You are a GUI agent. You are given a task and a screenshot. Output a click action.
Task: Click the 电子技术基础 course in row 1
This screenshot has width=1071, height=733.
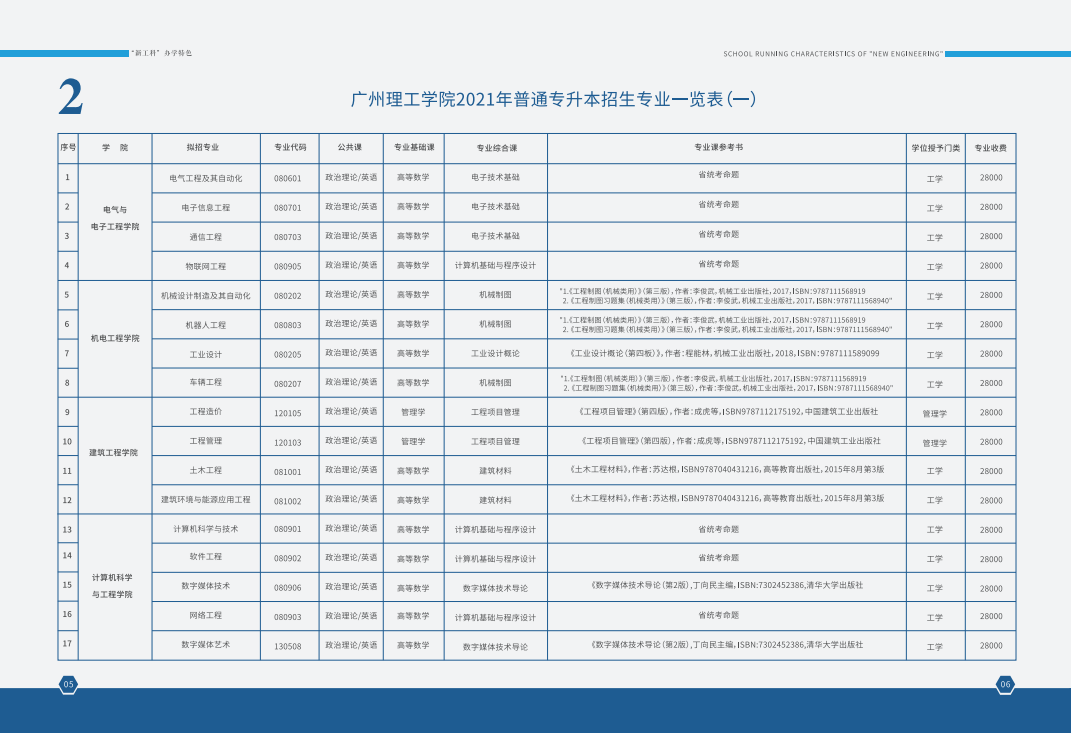pyautogui.click(x=495, y=178)
